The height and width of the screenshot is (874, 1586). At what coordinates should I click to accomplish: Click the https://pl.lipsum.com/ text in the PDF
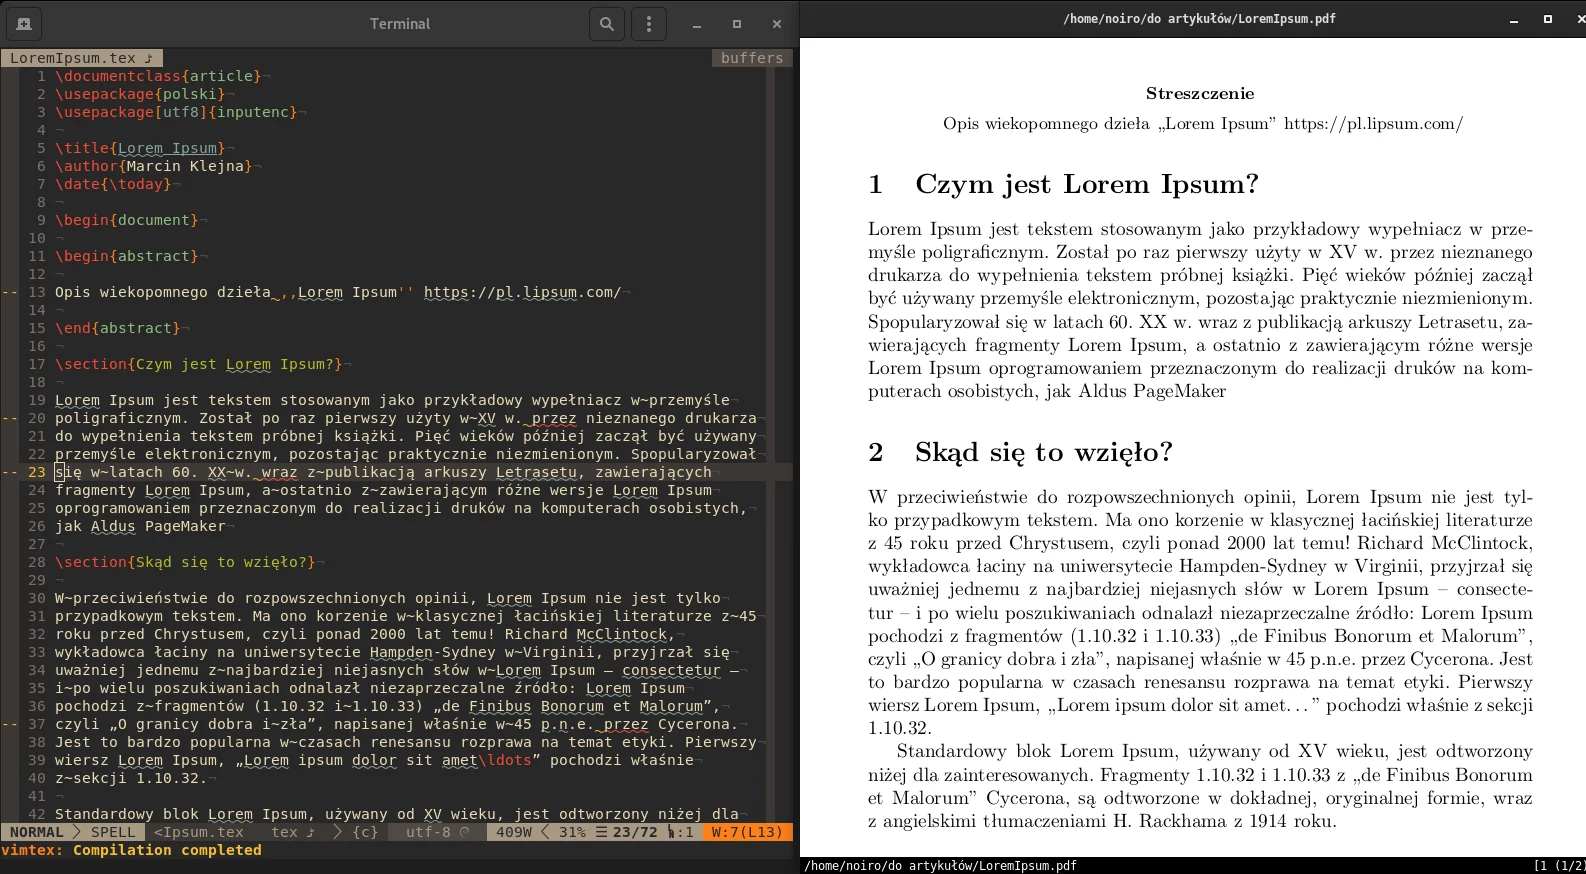[1373, 124]
